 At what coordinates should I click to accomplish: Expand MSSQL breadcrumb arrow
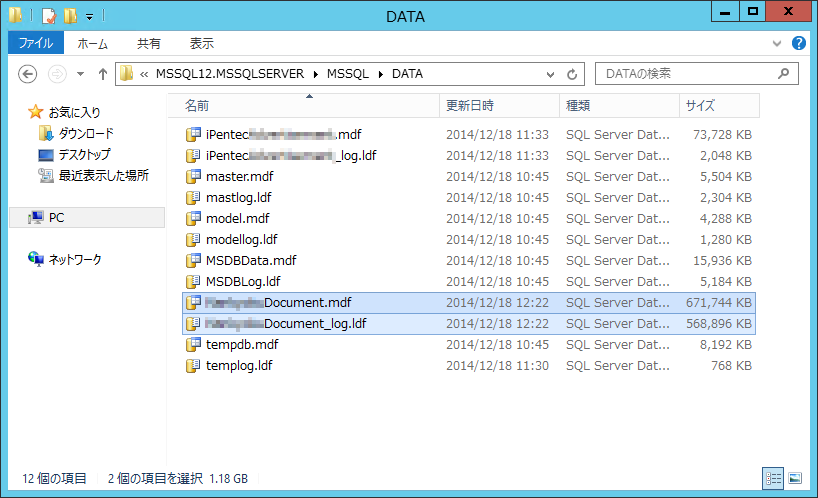click(381, 74)
